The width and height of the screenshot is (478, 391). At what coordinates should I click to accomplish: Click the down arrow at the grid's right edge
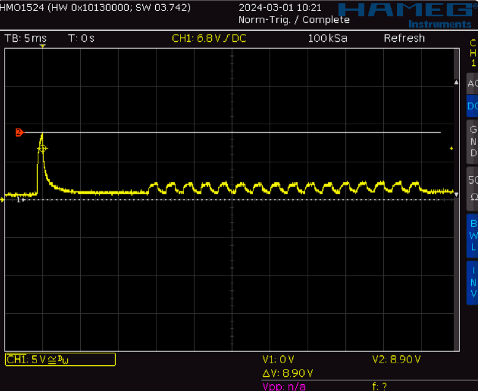[456, 195]
